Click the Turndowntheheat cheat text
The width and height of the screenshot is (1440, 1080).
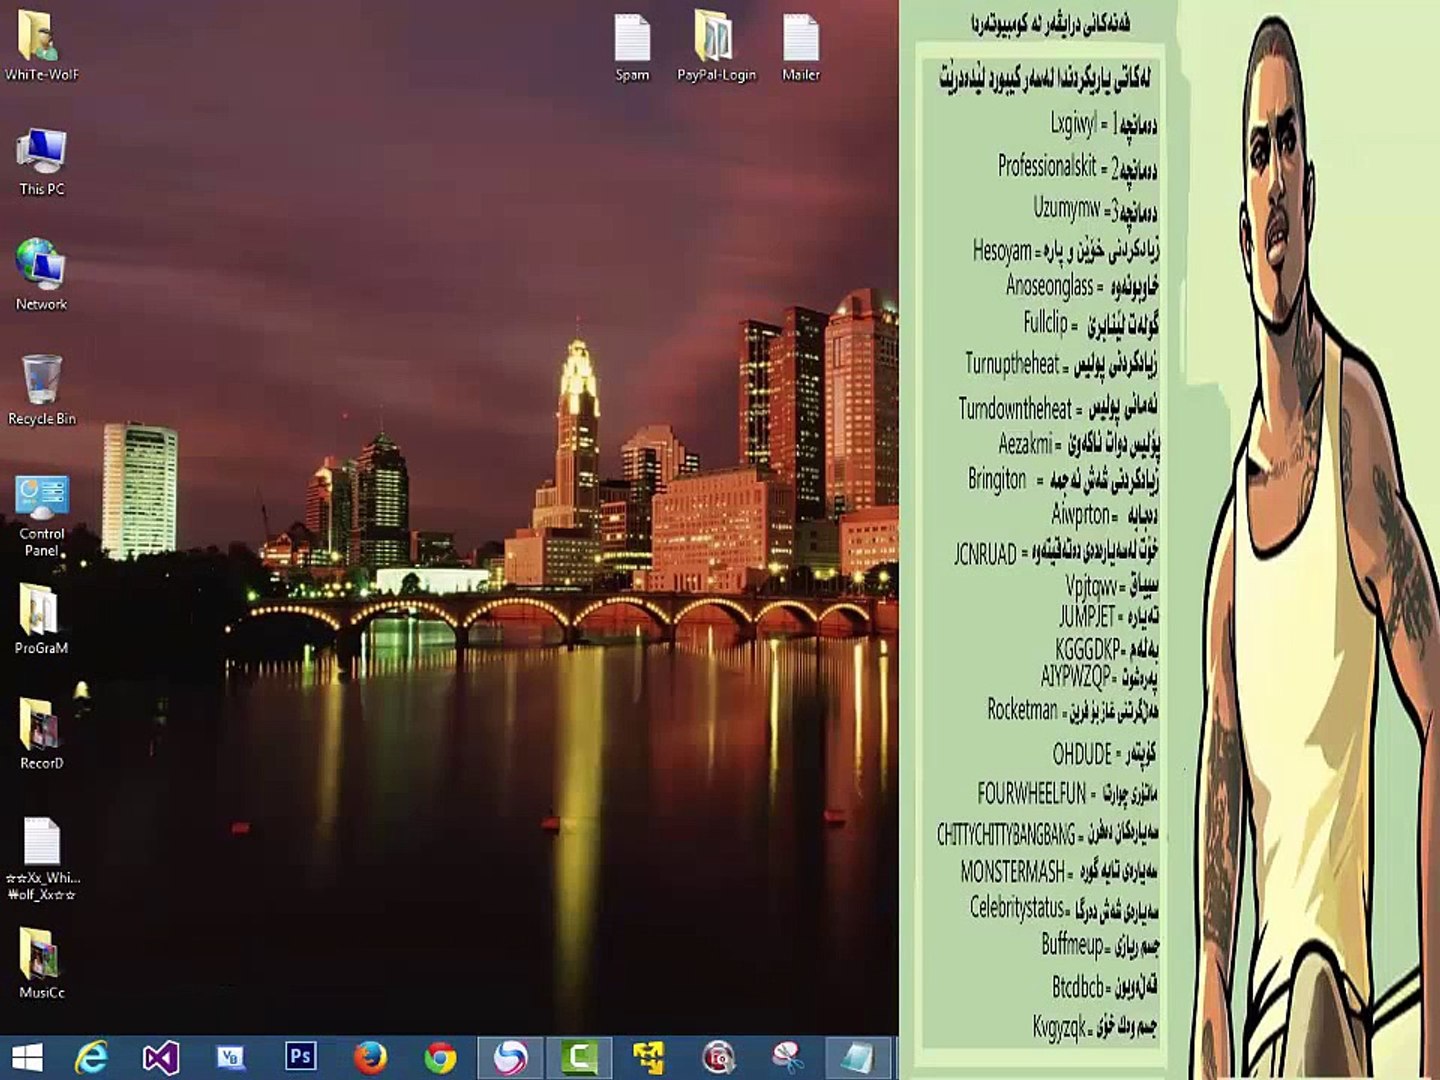coord(1015,408)
